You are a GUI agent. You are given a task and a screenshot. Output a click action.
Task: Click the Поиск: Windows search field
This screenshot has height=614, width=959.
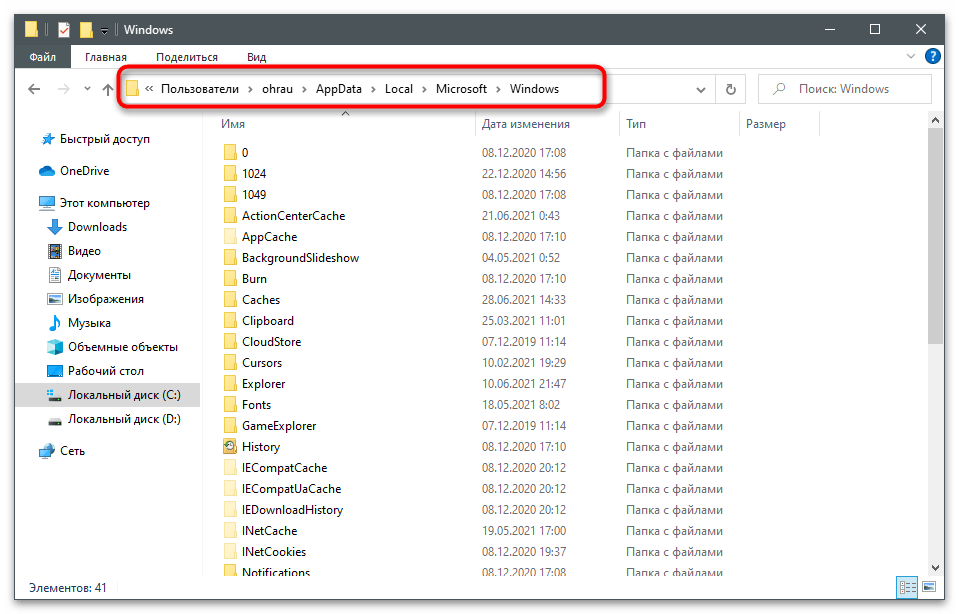point(845,89)
